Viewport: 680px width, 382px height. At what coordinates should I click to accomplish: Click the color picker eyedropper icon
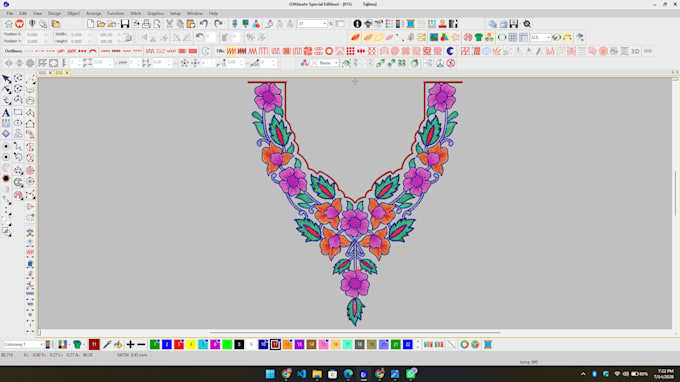pos(107,344)
